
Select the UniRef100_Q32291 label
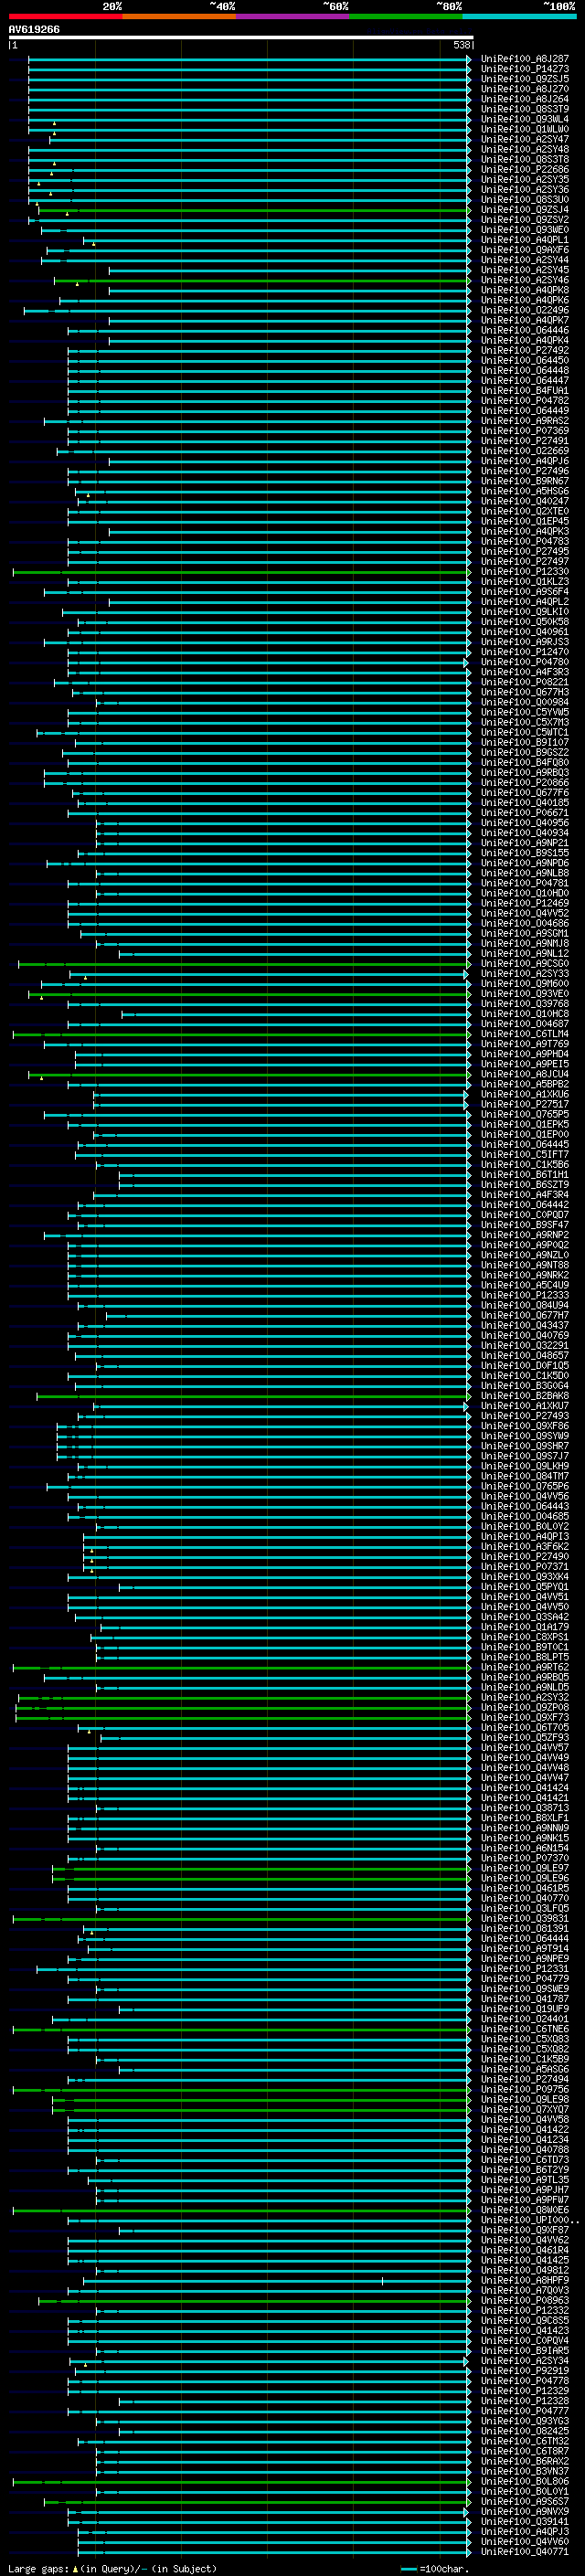[x=525, y=1346]
